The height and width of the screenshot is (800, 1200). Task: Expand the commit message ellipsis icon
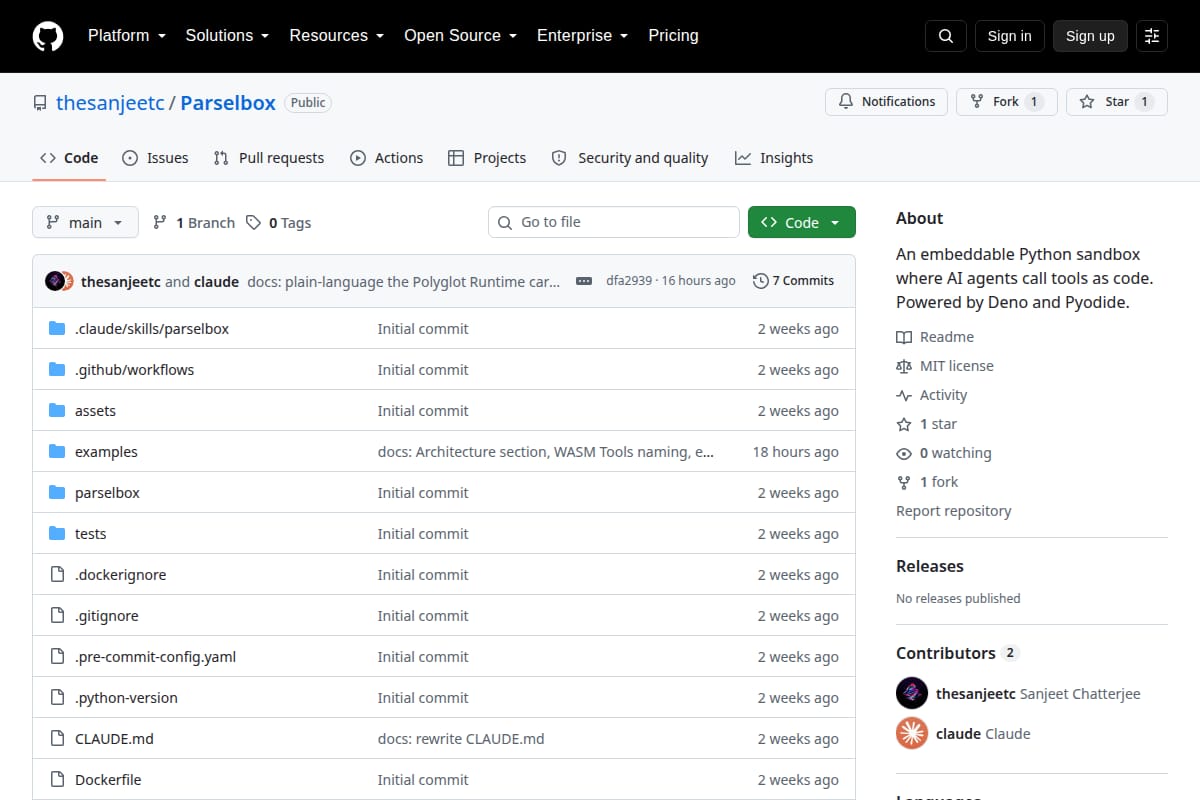coord(584,282)
